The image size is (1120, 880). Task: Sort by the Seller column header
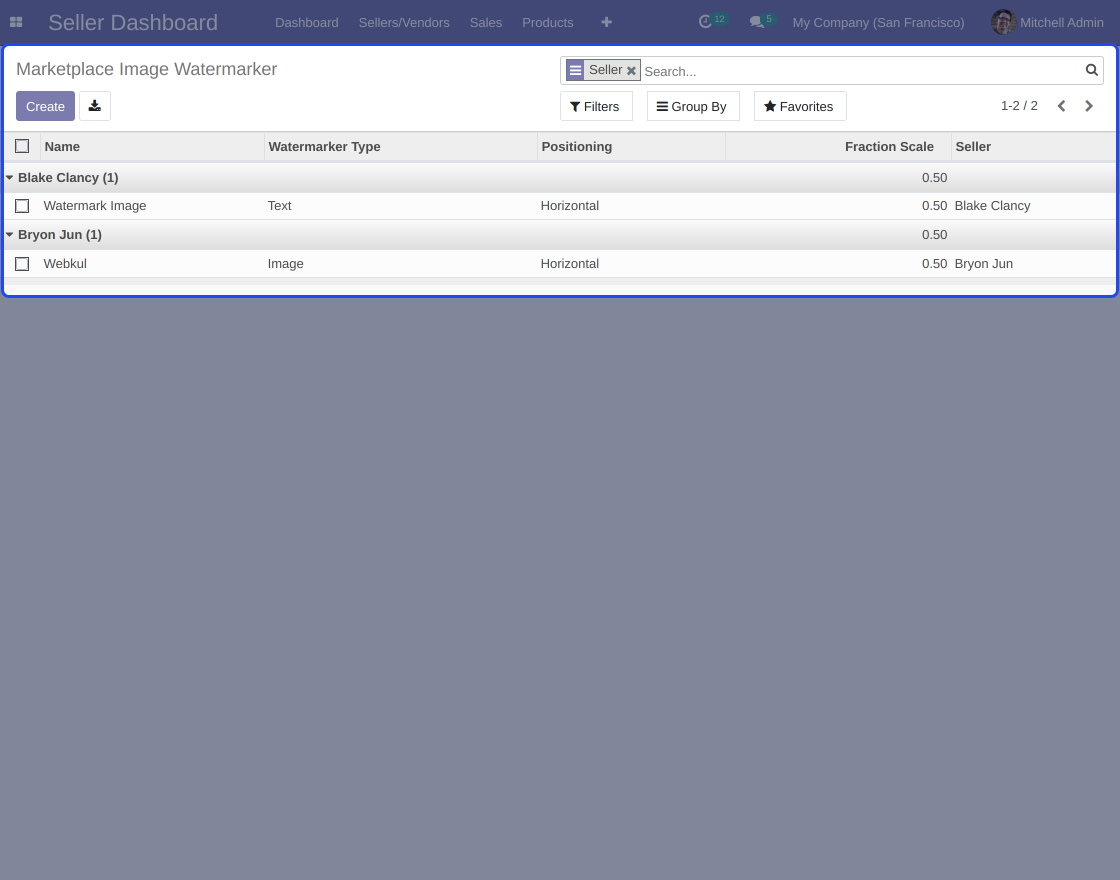tap(1033, 146)
